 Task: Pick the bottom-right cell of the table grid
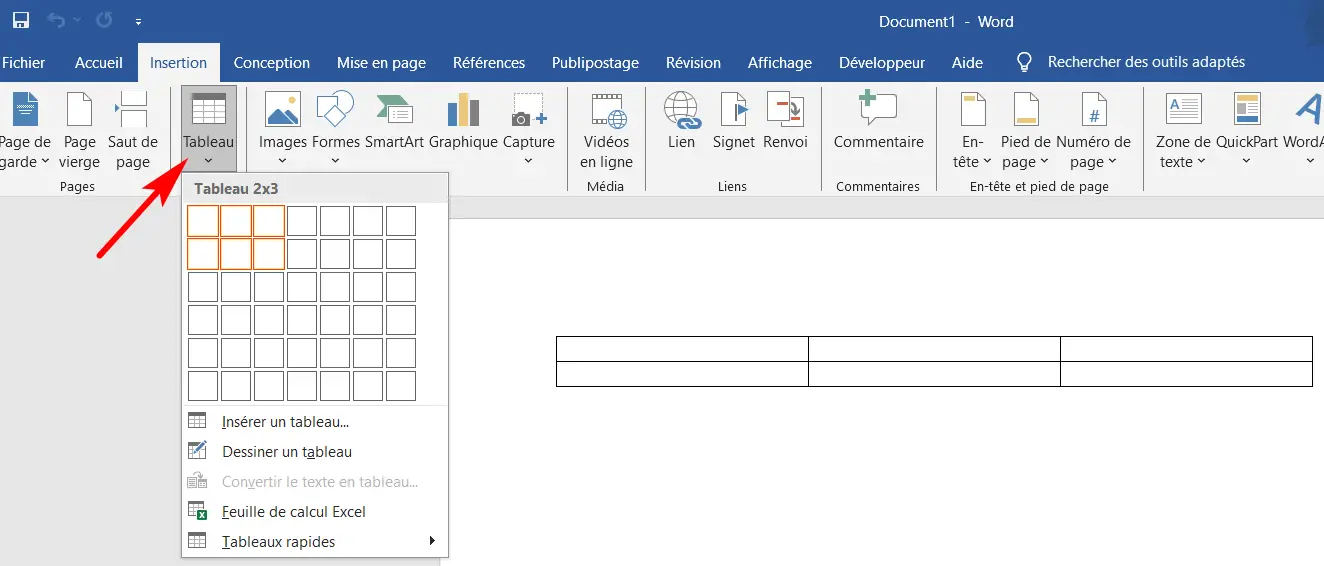tap(401, 386)
